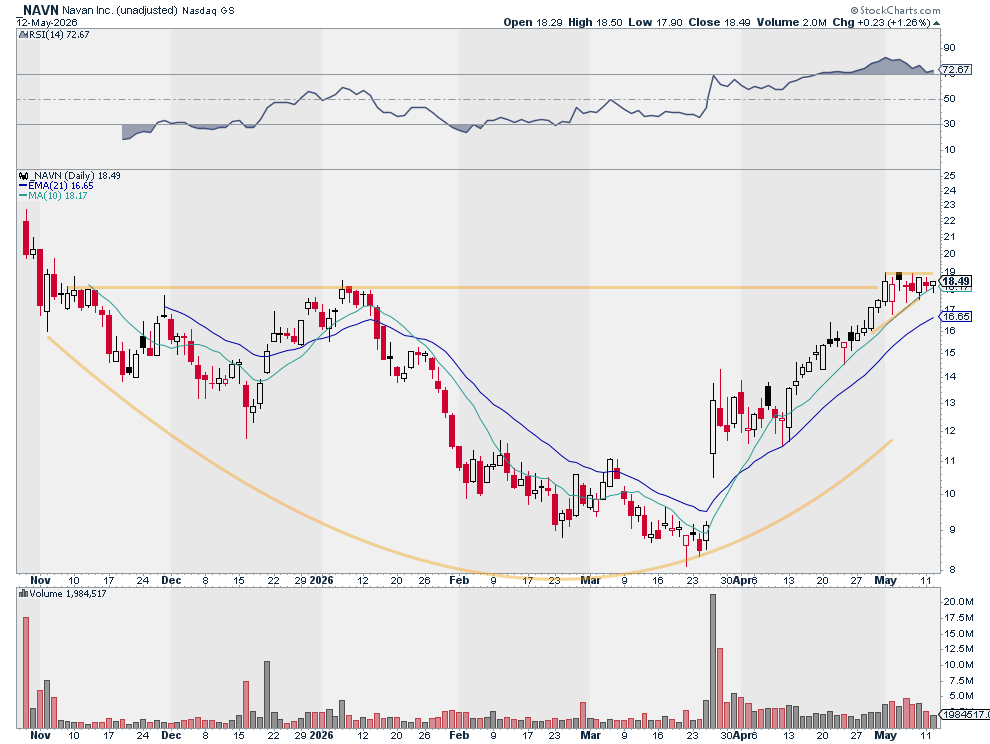
Task: Click the 'Feb' label under the volume panel
Action: [459, 735]
